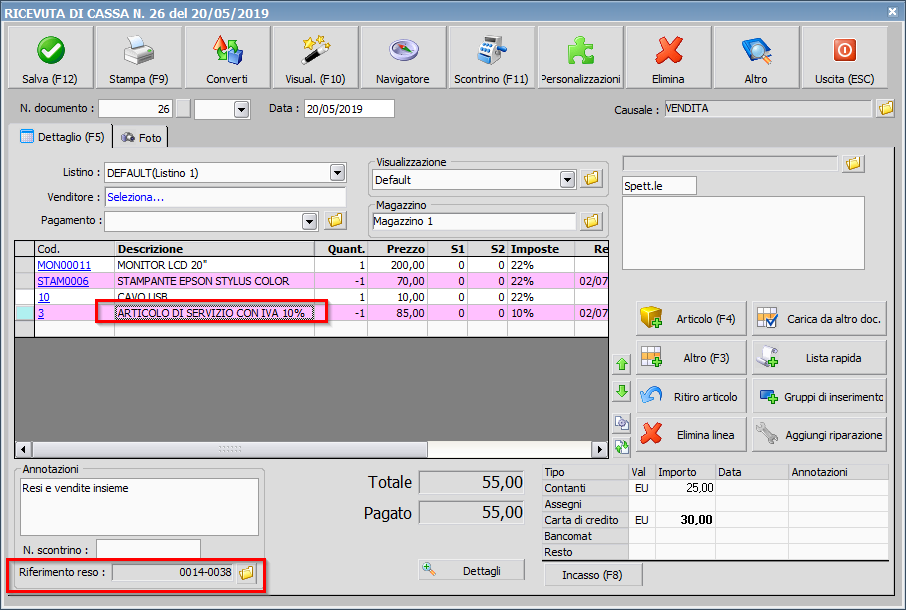Print with Stampa (F9) button
Viewport: 906px width, 610px height.
139,57
